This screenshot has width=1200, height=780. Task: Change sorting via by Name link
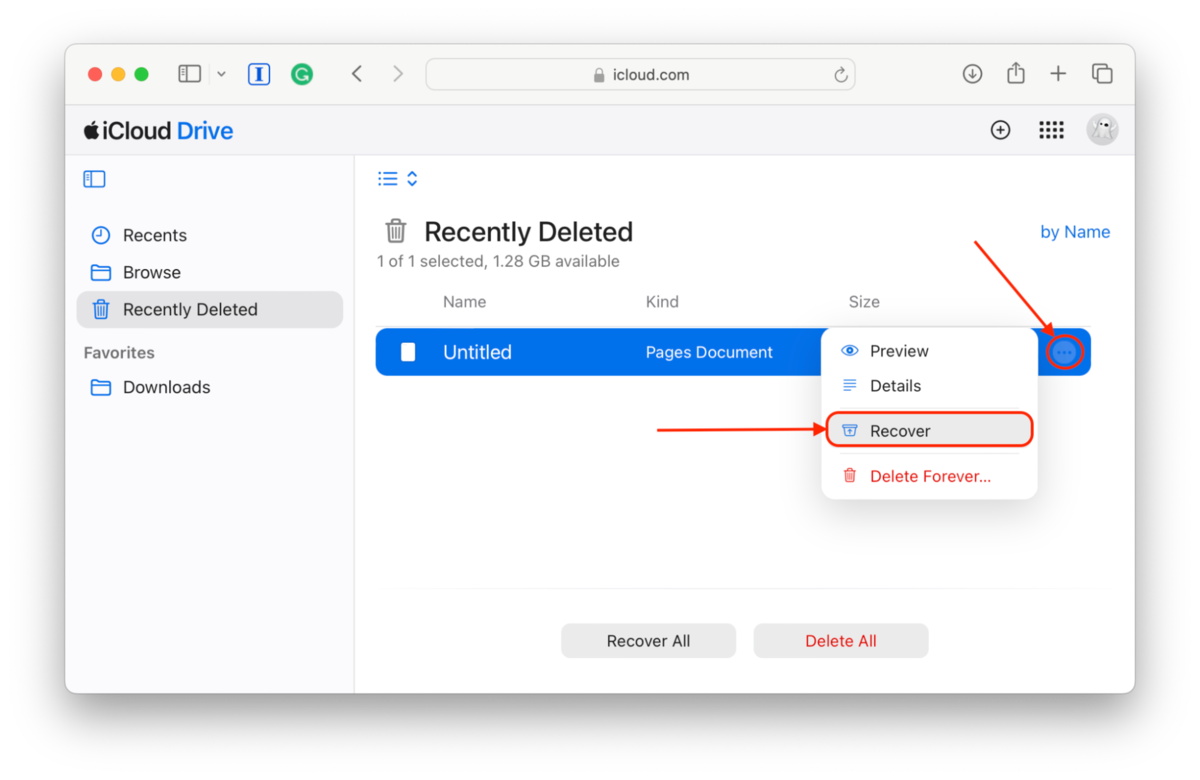click(1075, 232)
